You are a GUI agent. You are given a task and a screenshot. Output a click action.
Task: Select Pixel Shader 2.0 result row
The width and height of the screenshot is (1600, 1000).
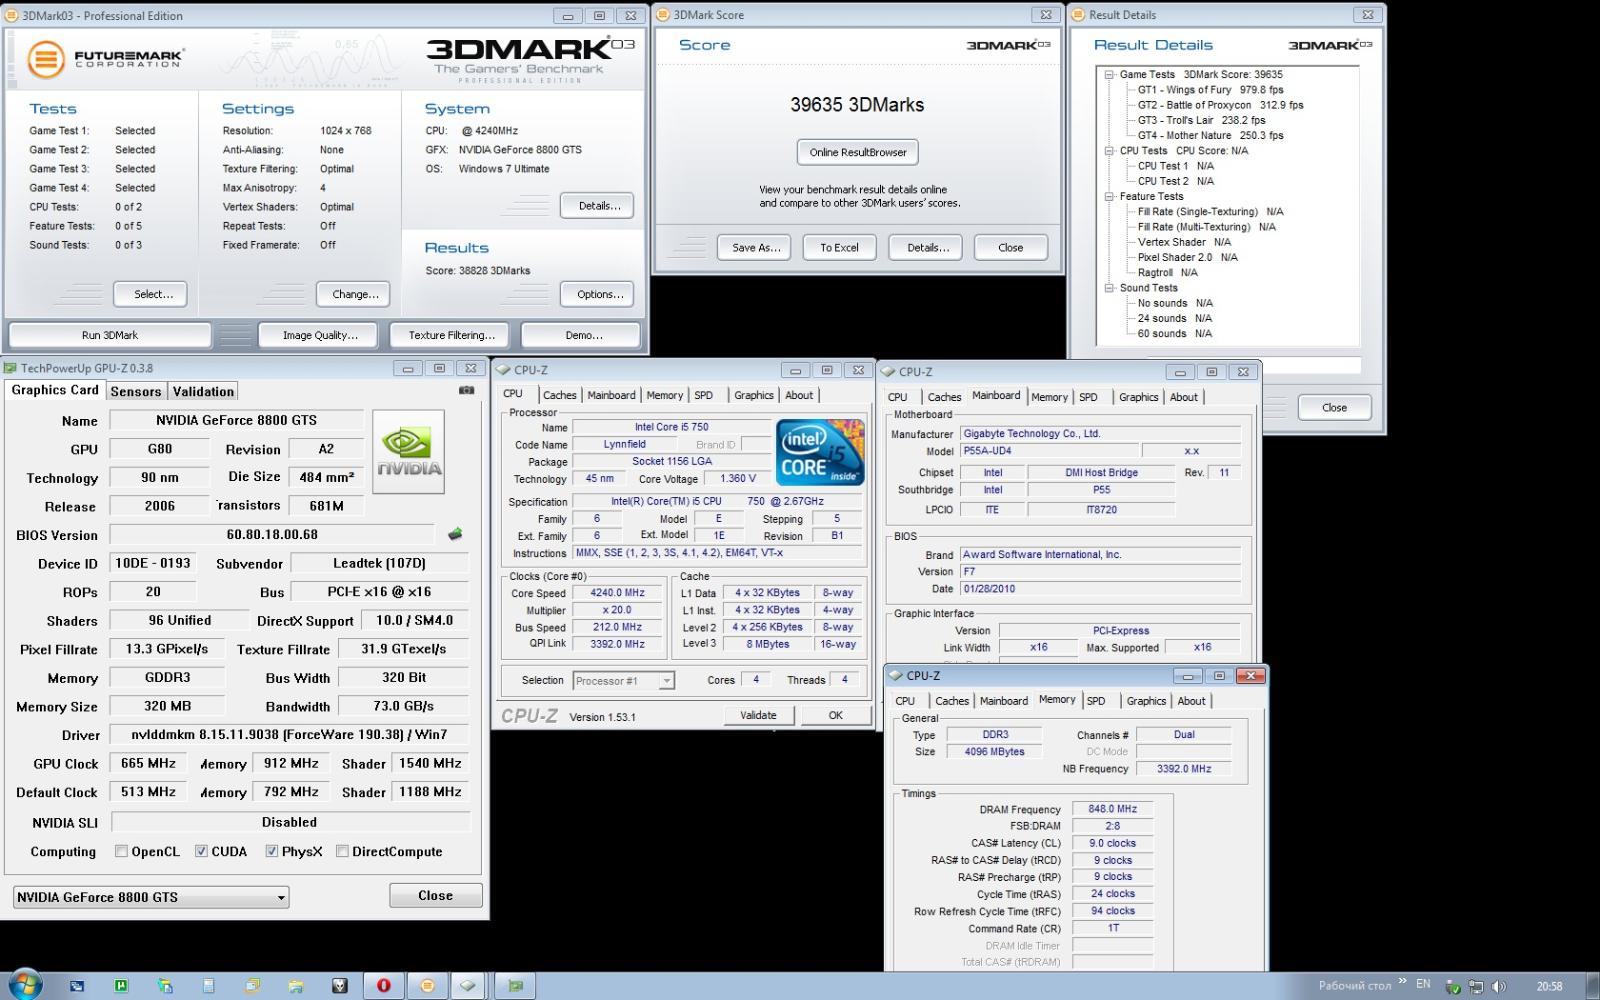pyautogui.click(x=1187, y=257)
